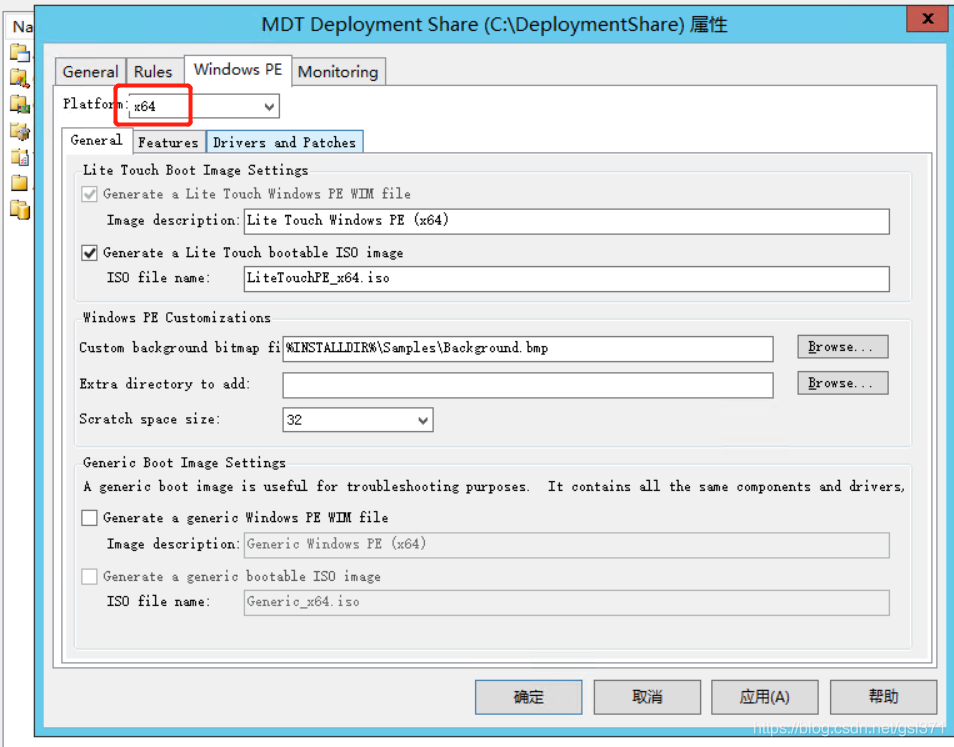Screen dimensions: 954x747
Task: Click the 应用(A) Apply button
Action: click(x=765, y=697)
